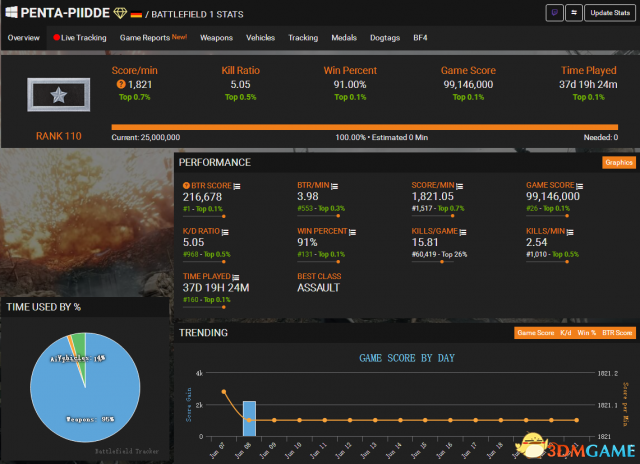Click the '#1 - Top 0.1%' BTR rank text
This screenshot has height=464, width=640.
(x=203, y=209)
